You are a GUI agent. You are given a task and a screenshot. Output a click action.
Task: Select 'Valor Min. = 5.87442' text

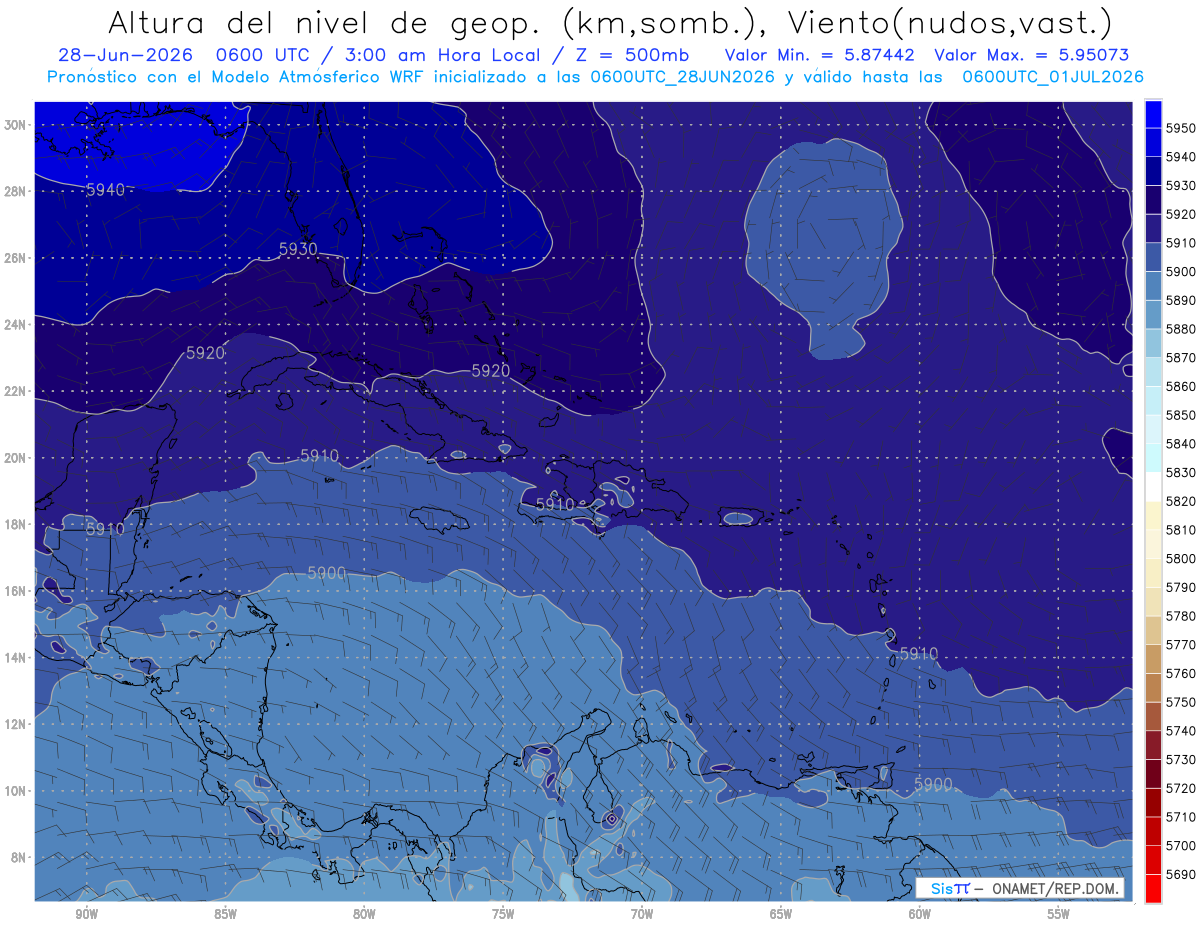pyautogui.click(x=821, y=56)
